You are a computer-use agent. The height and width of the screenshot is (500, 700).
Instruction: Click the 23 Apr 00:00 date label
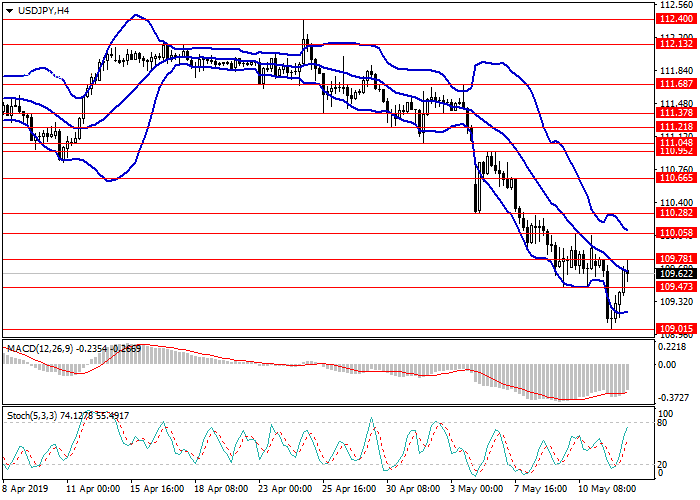pos(283,490)
